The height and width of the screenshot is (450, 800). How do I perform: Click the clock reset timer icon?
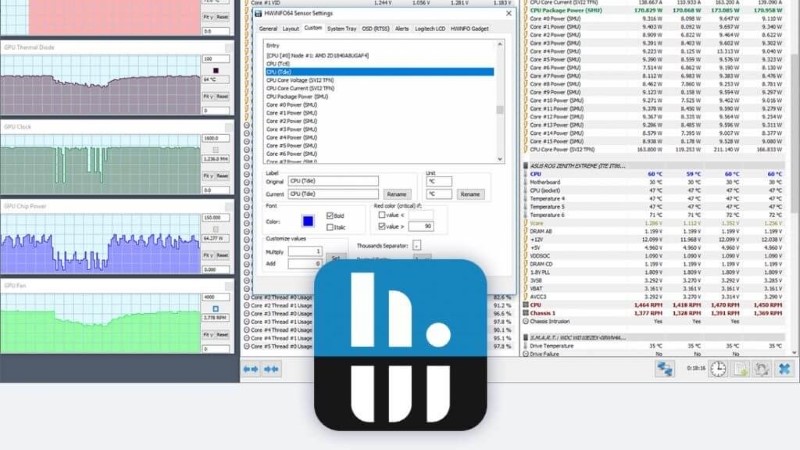[x=718, y=368]
